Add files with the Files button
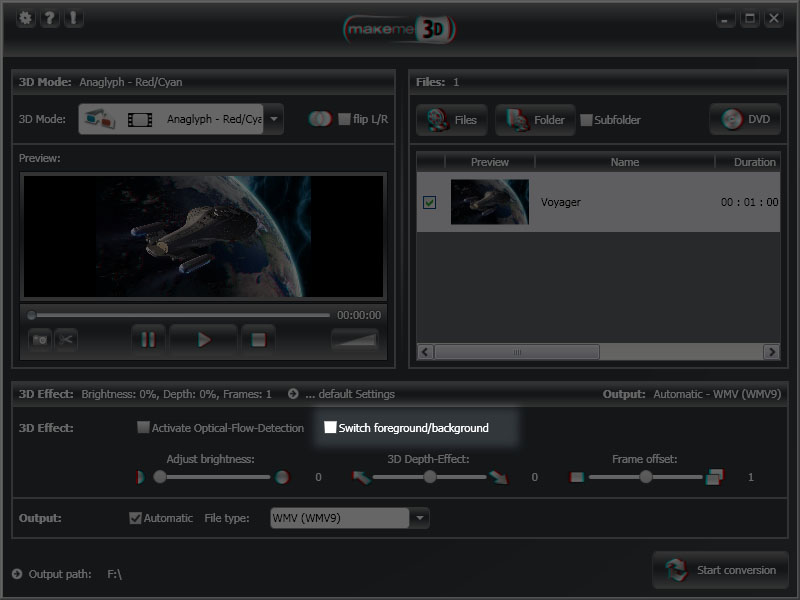This screenshot has width=800, height=600. [452, 120]
